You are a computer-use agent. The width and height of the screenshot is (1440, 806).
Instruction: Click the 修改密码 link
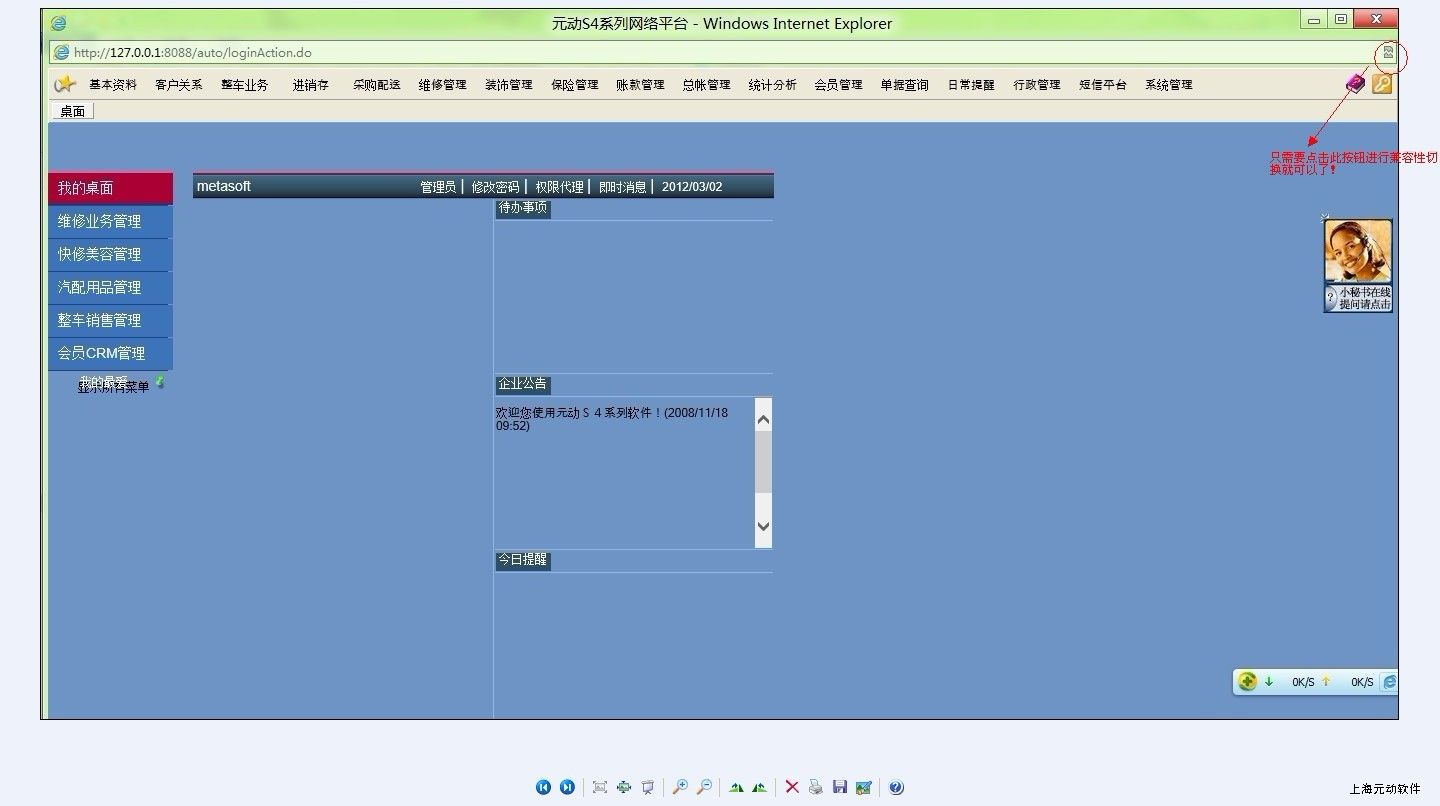tap(495, 187)
